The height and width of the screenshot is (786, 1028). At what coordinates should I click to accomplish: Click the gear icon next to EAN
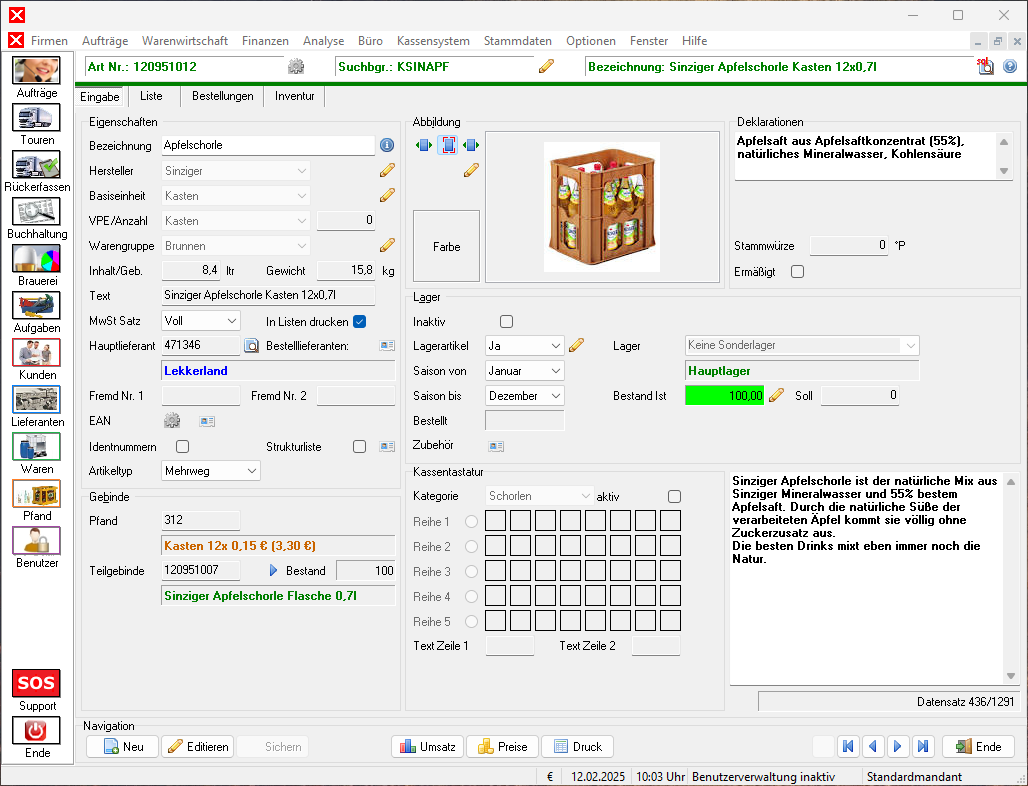click(172, 422)
